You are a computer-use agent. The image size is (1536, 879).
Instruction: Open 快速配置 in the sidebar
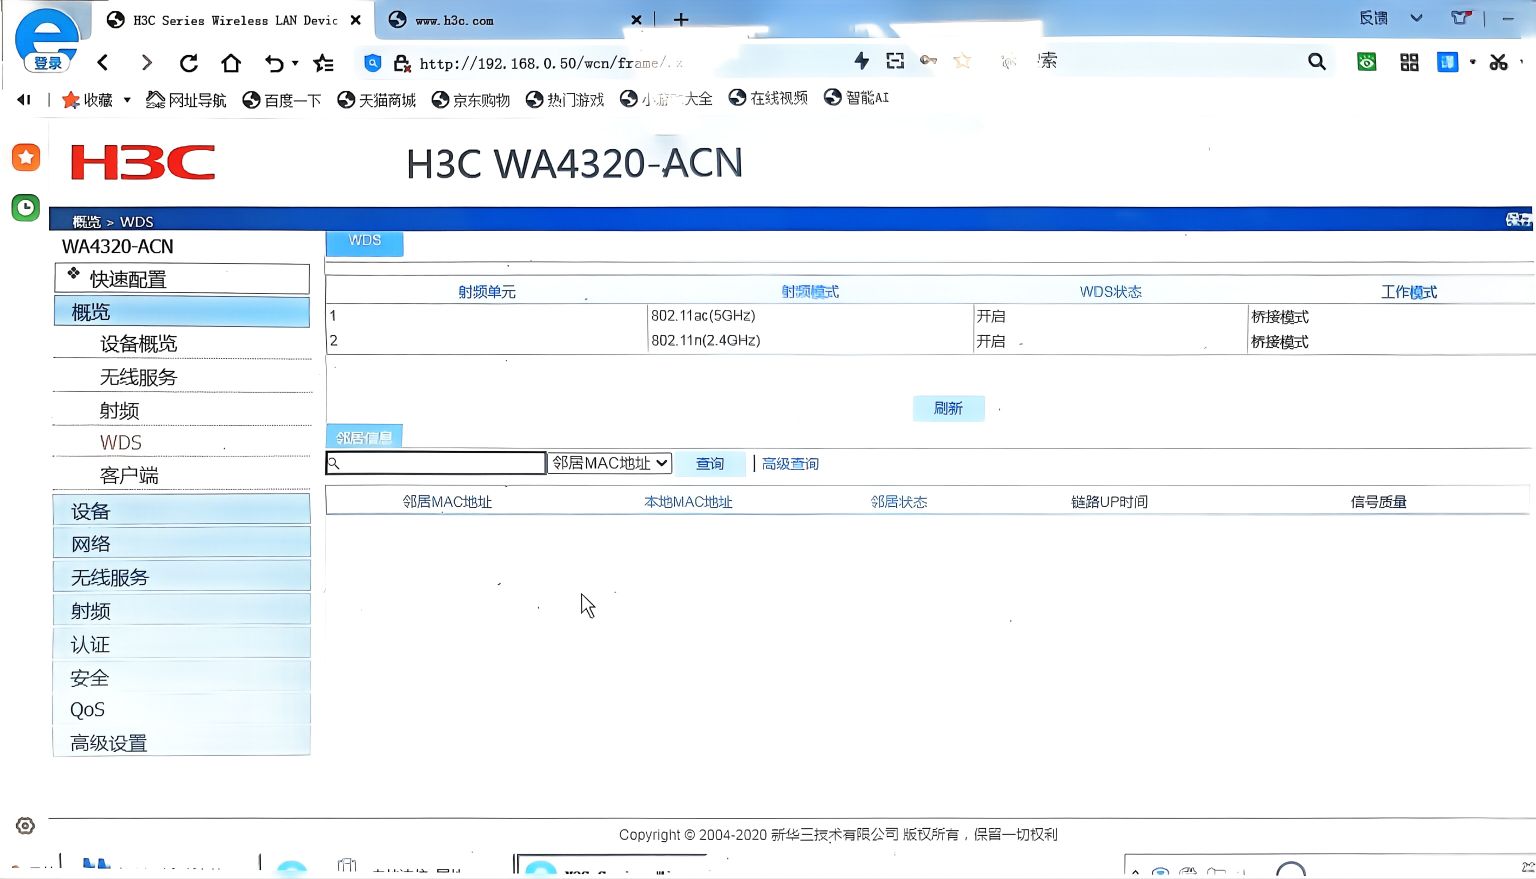(x=181, y=279)
